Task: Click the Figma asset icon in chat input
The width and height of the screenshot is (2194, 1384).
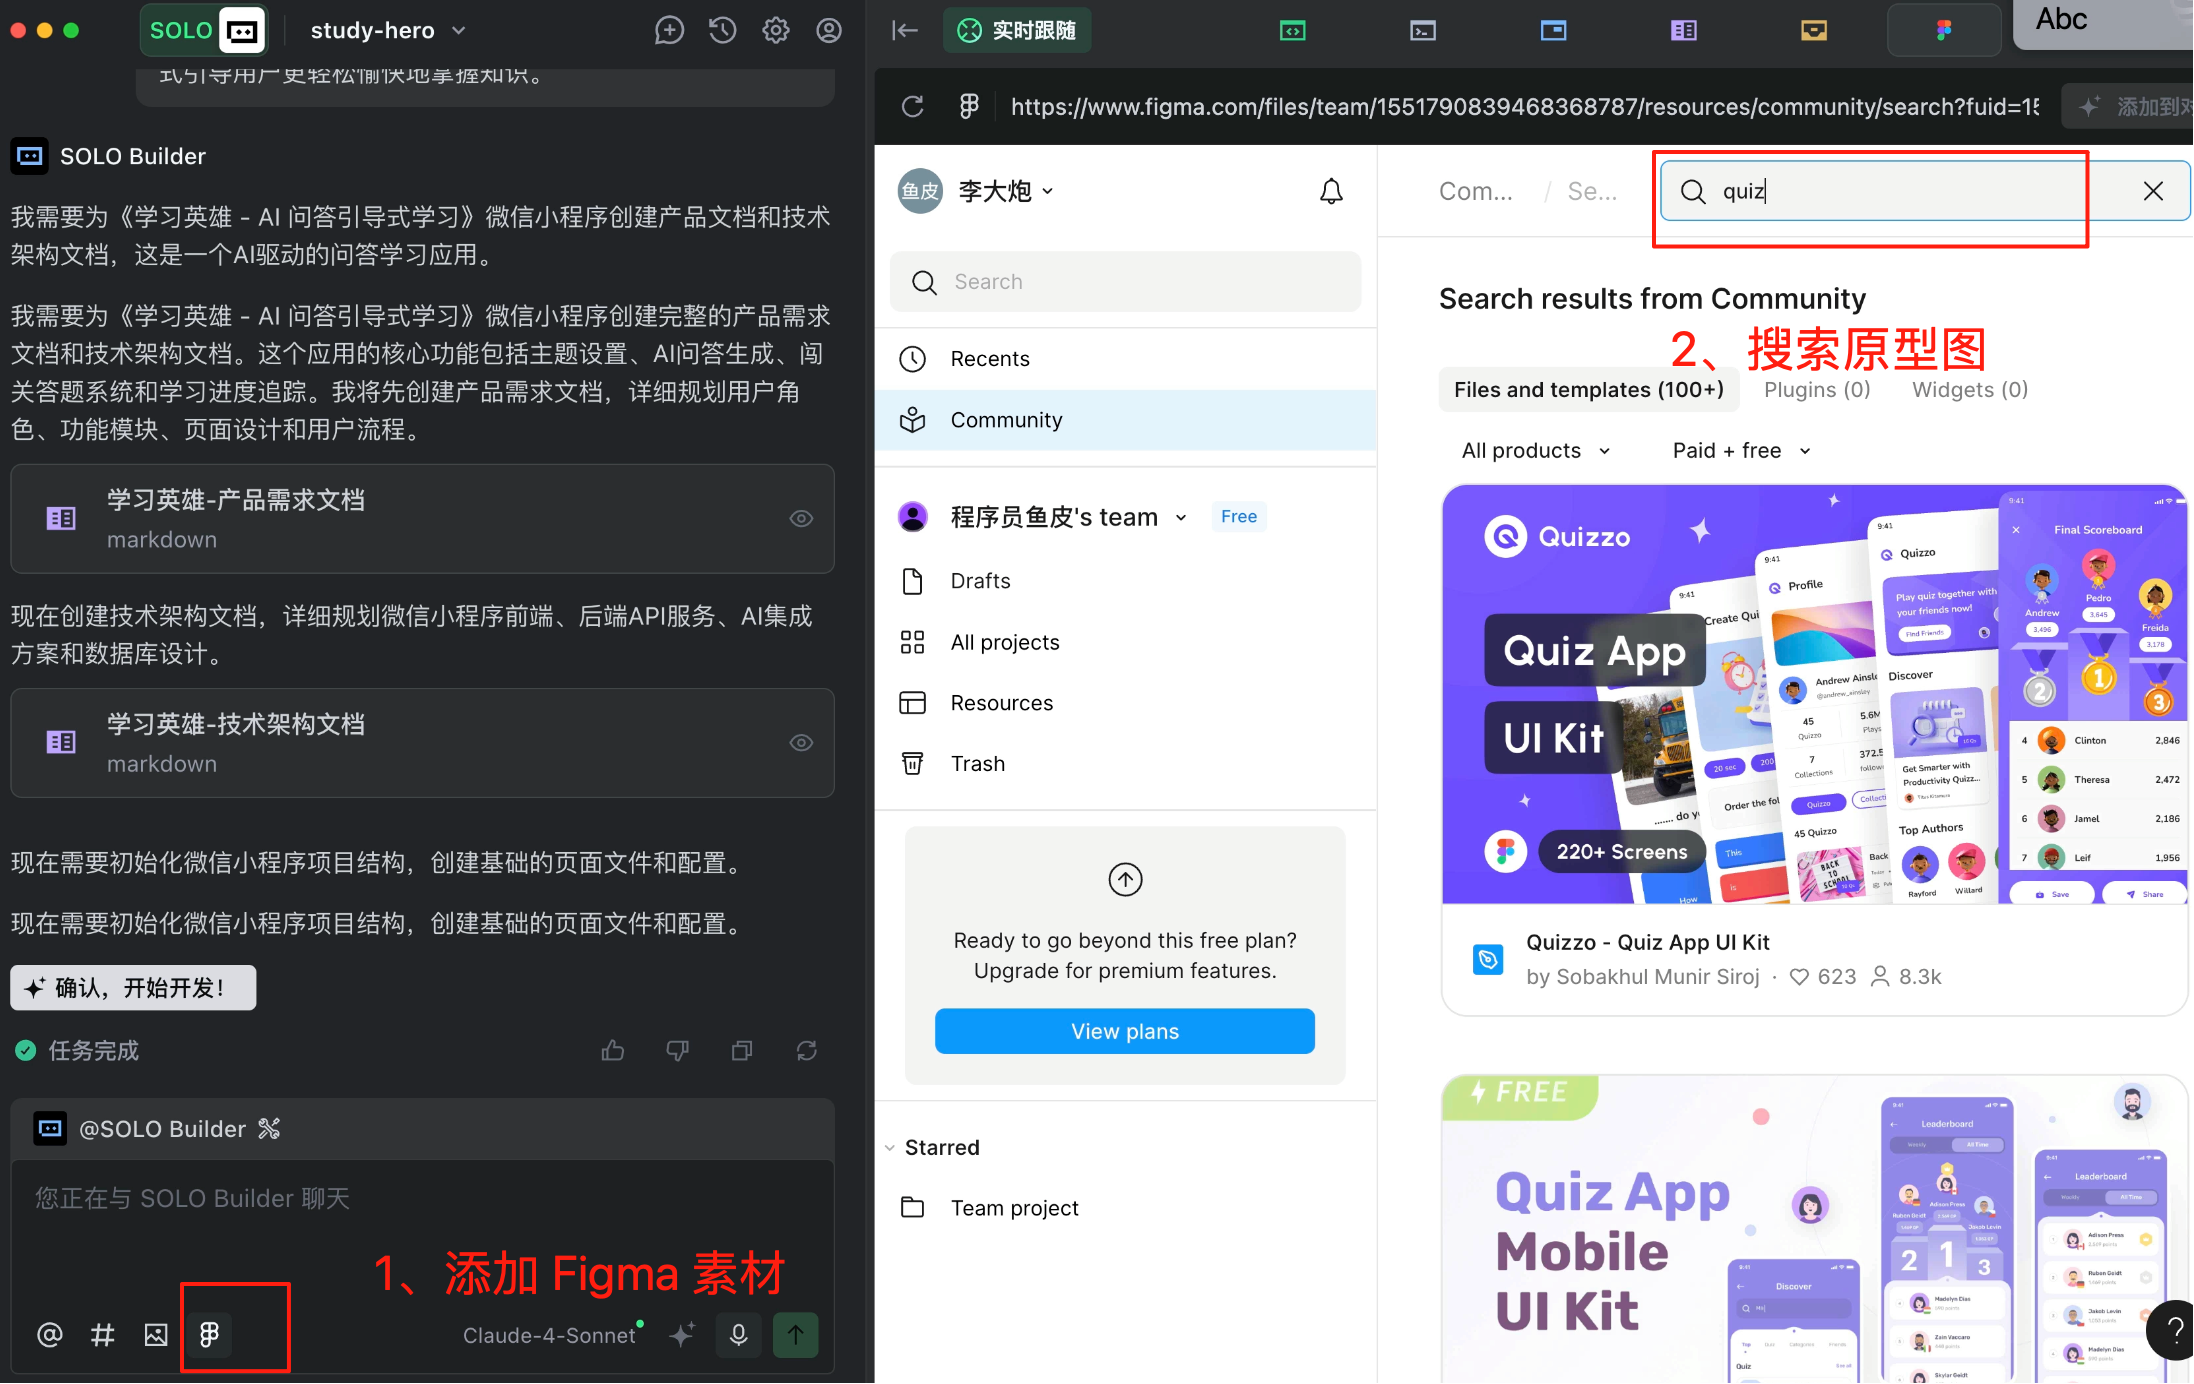Action: (x=209, y=1334)
